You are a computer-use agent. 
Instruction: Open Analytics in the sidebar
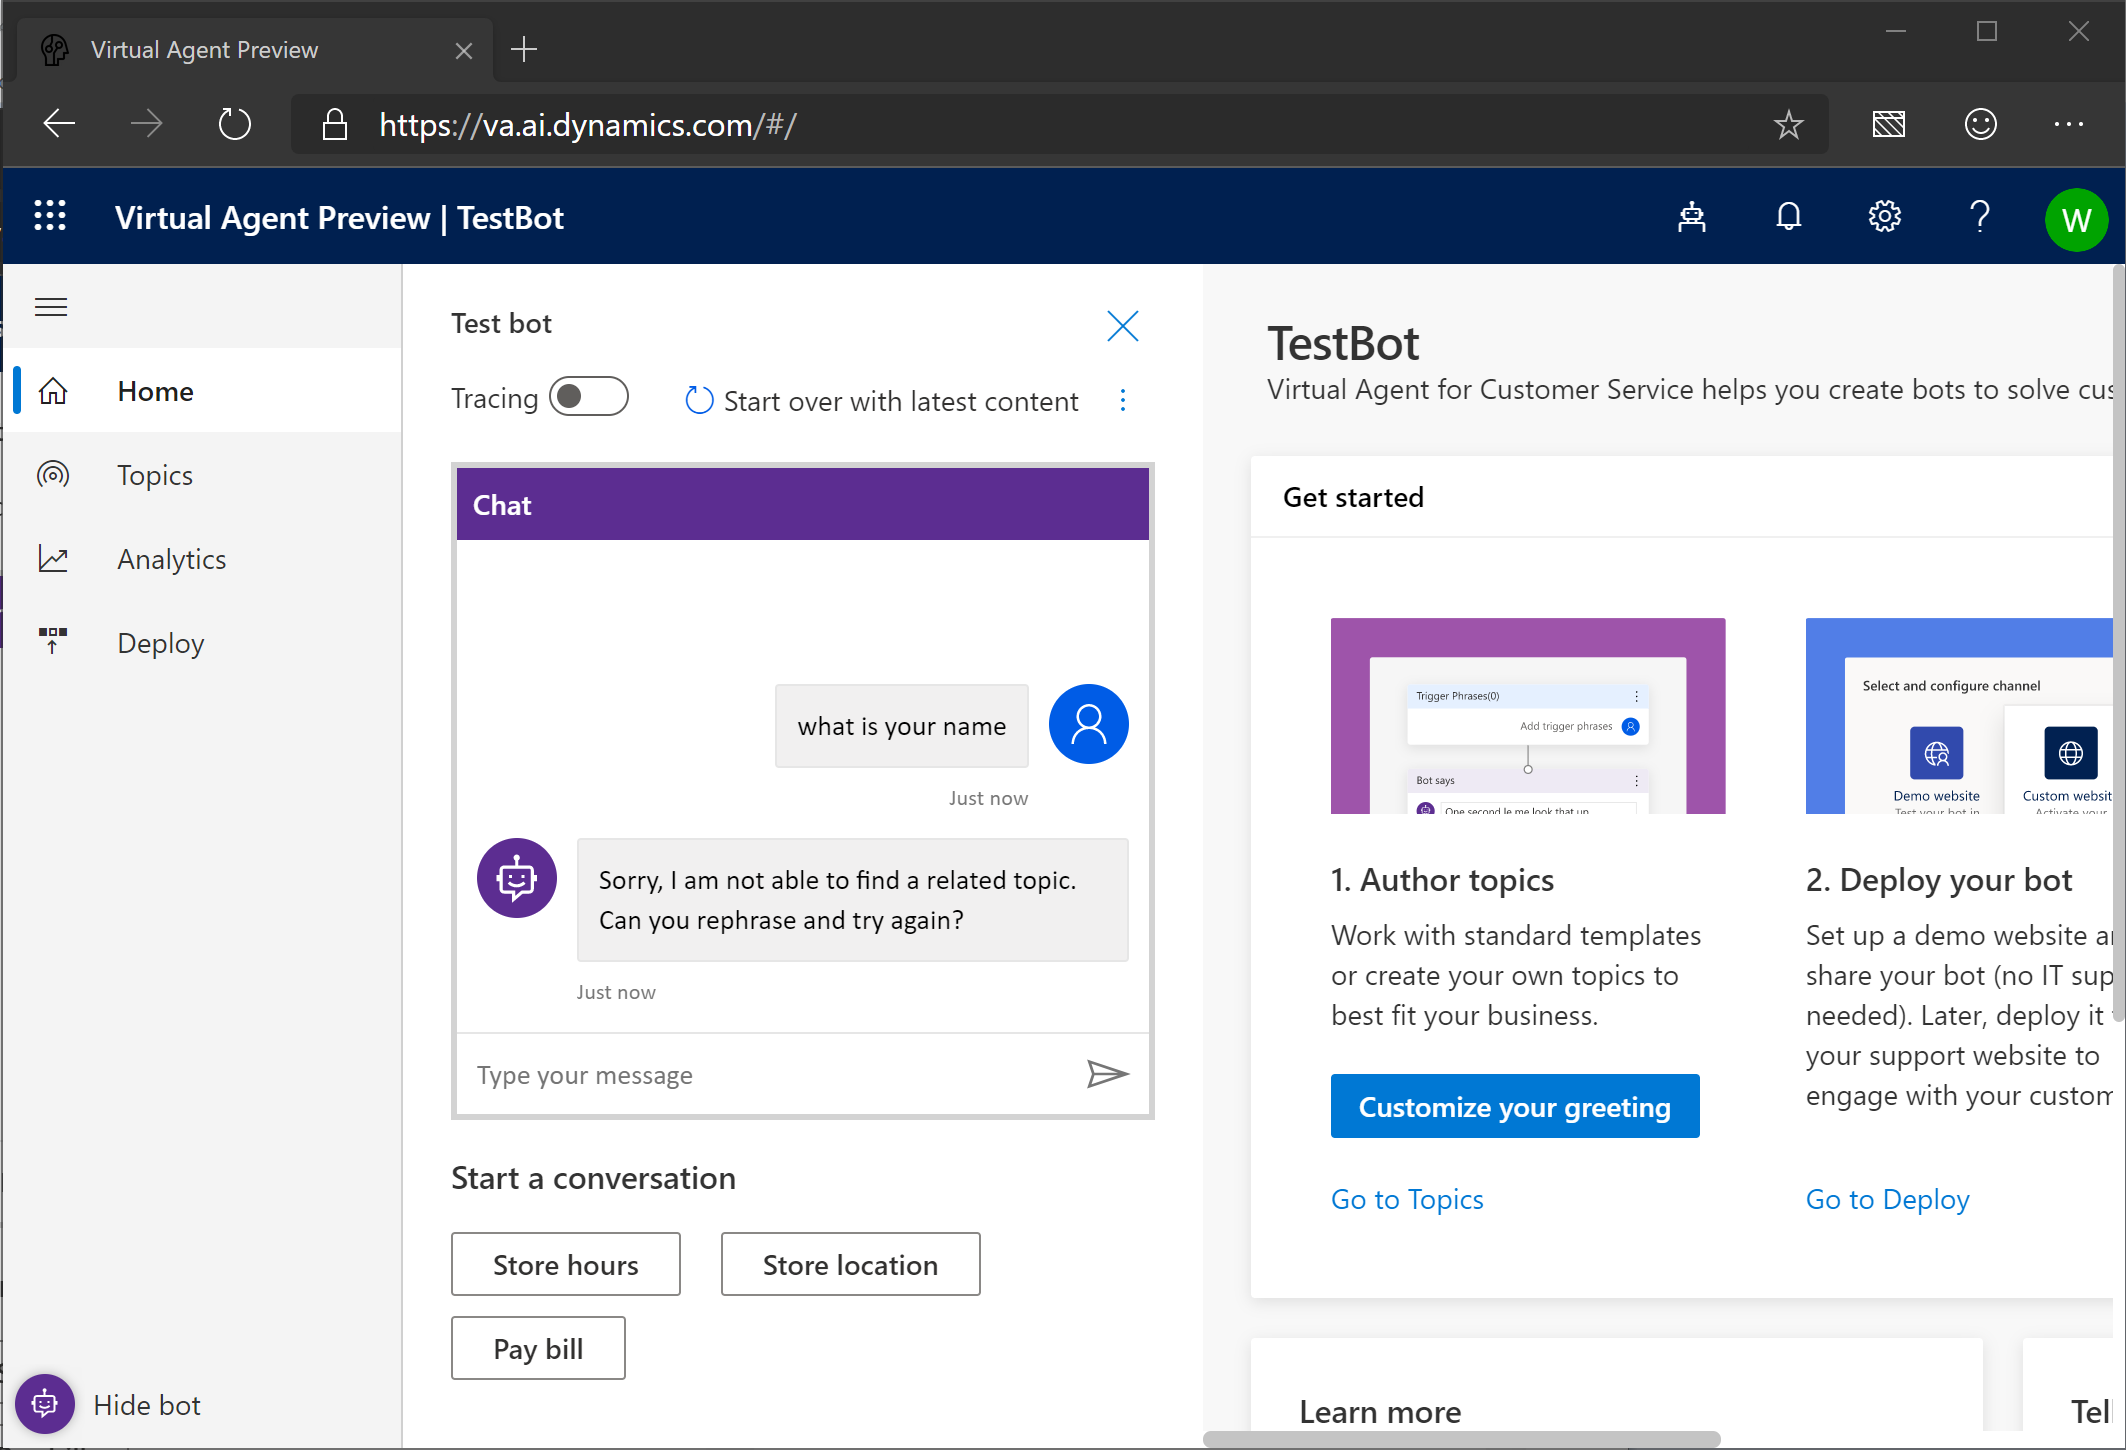(x=171, y=559)
